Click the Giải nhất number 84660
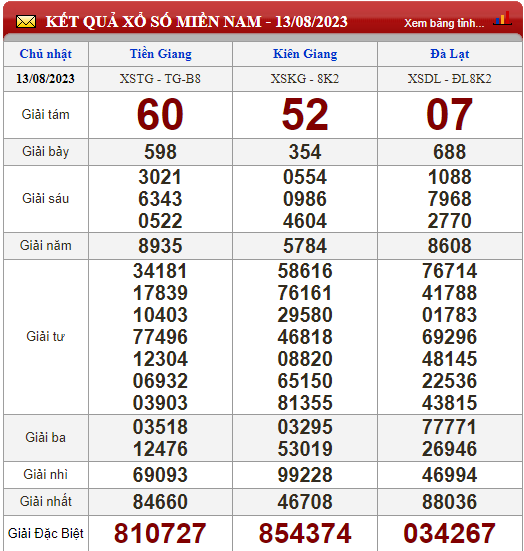The height and width of the screenshot is (551, 524). click(160, 501)
